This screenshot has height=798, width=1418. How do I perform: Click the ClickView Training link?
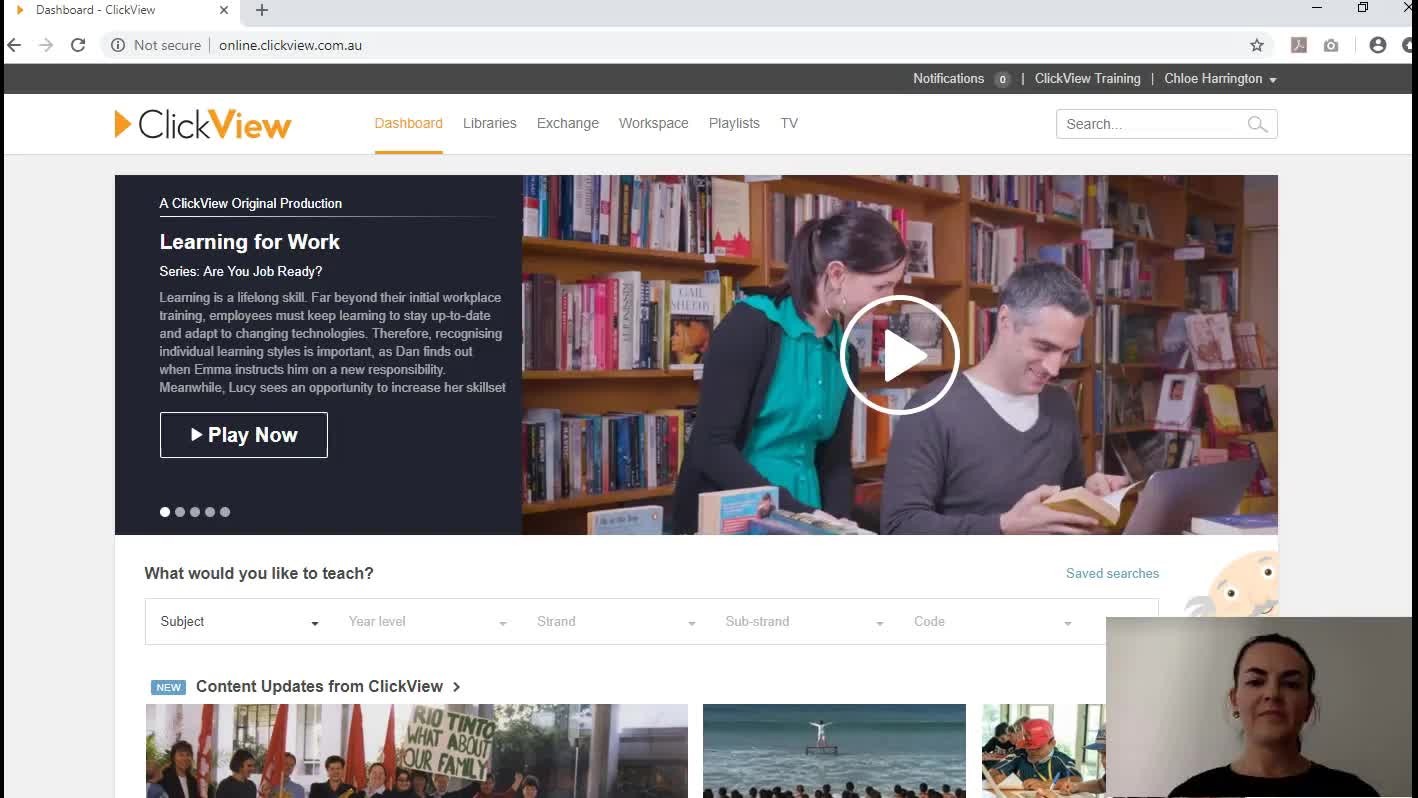pyautogui.click(x=1087, y=79)
